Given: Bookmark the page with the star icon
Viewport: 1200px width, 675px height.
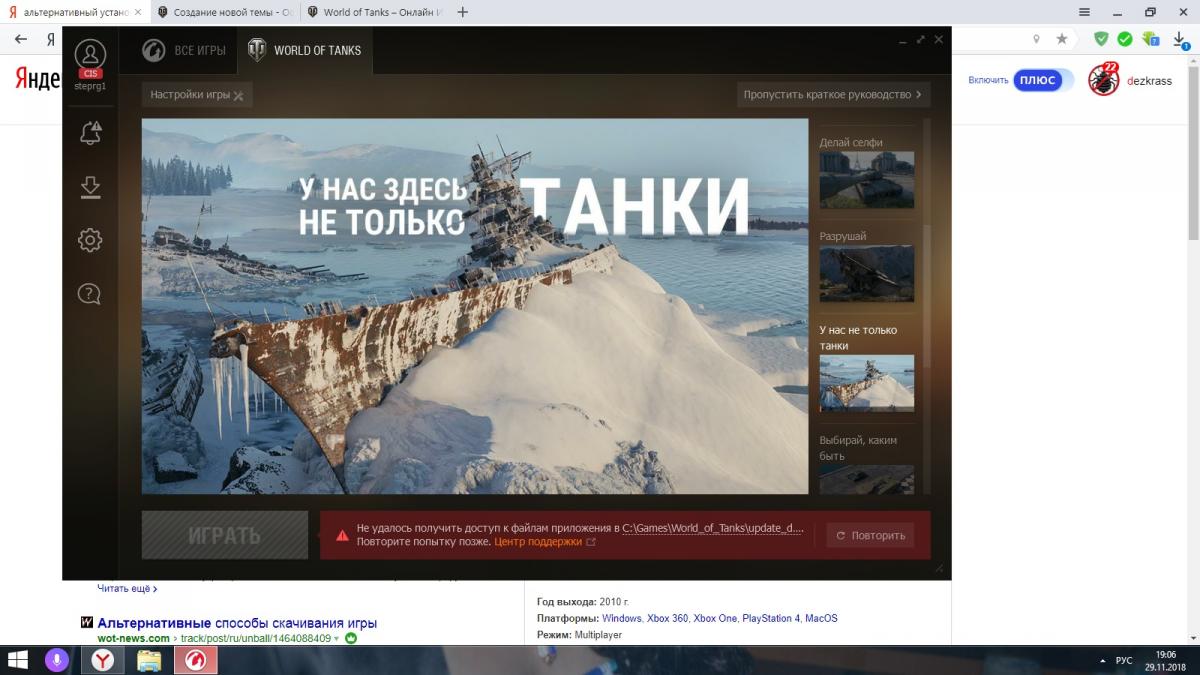Looking at the screenshot, I should [x=1061, y=39].
